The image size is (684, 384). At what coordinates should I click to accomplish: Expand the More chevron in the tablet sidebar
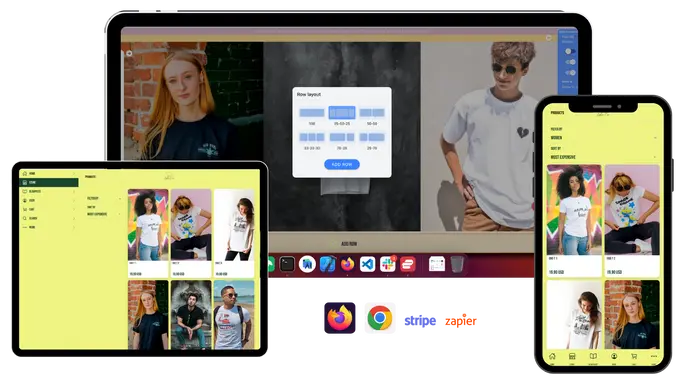click(74, 227)
